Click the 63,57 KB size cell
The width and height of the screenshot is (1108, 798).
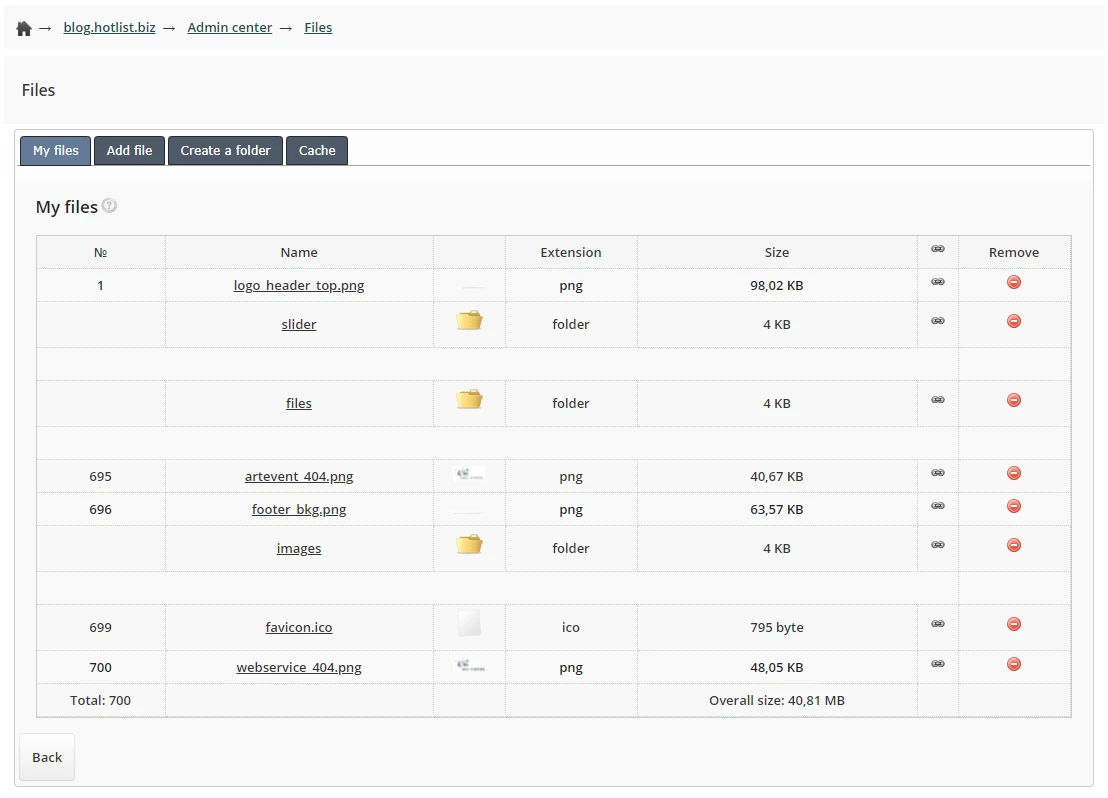click(777, 510)
